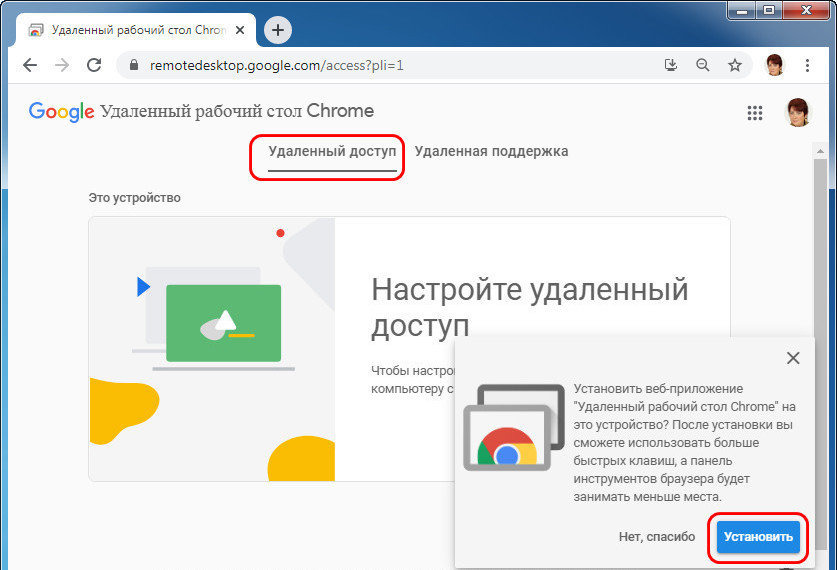This screenshot has height=570, width=837.
Task: Click the browser back arrow
Action: [x=30, y=66]
